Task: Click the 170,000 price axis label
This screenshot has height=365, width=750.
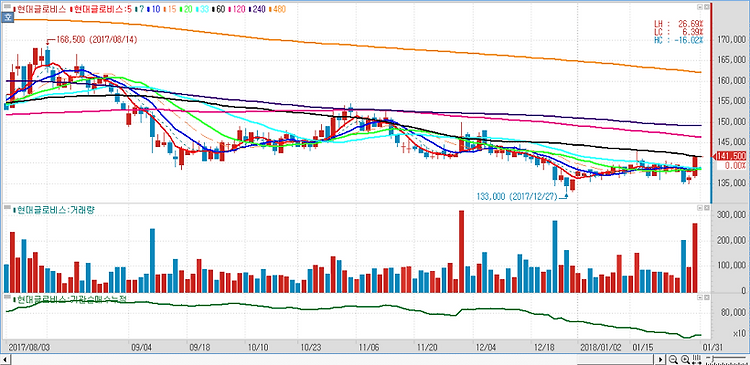Action: tap(732, 40)
